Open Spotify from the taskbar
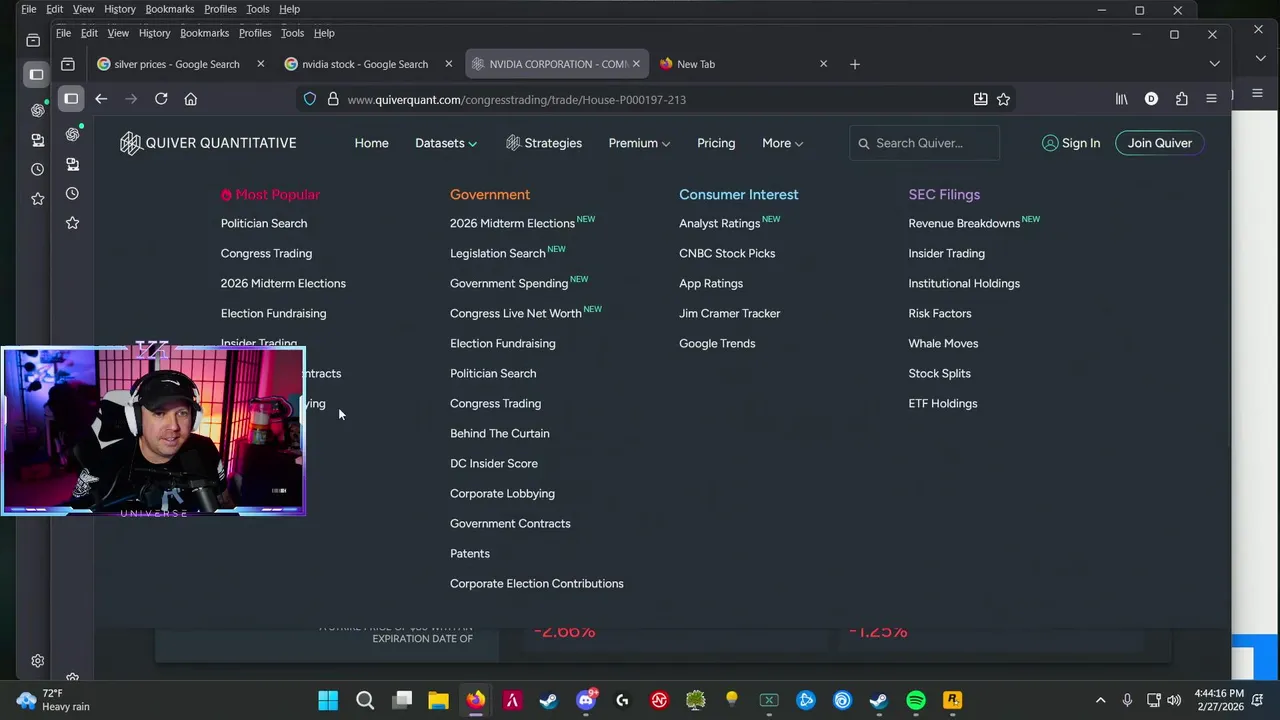This screenshot has width=1280, height=720. (916, 700)
